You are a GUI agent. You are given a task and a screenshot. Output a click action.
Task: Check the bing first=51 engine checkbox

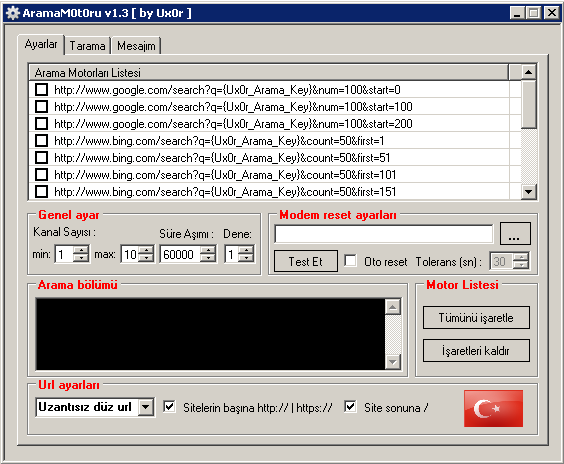(42, 157)
